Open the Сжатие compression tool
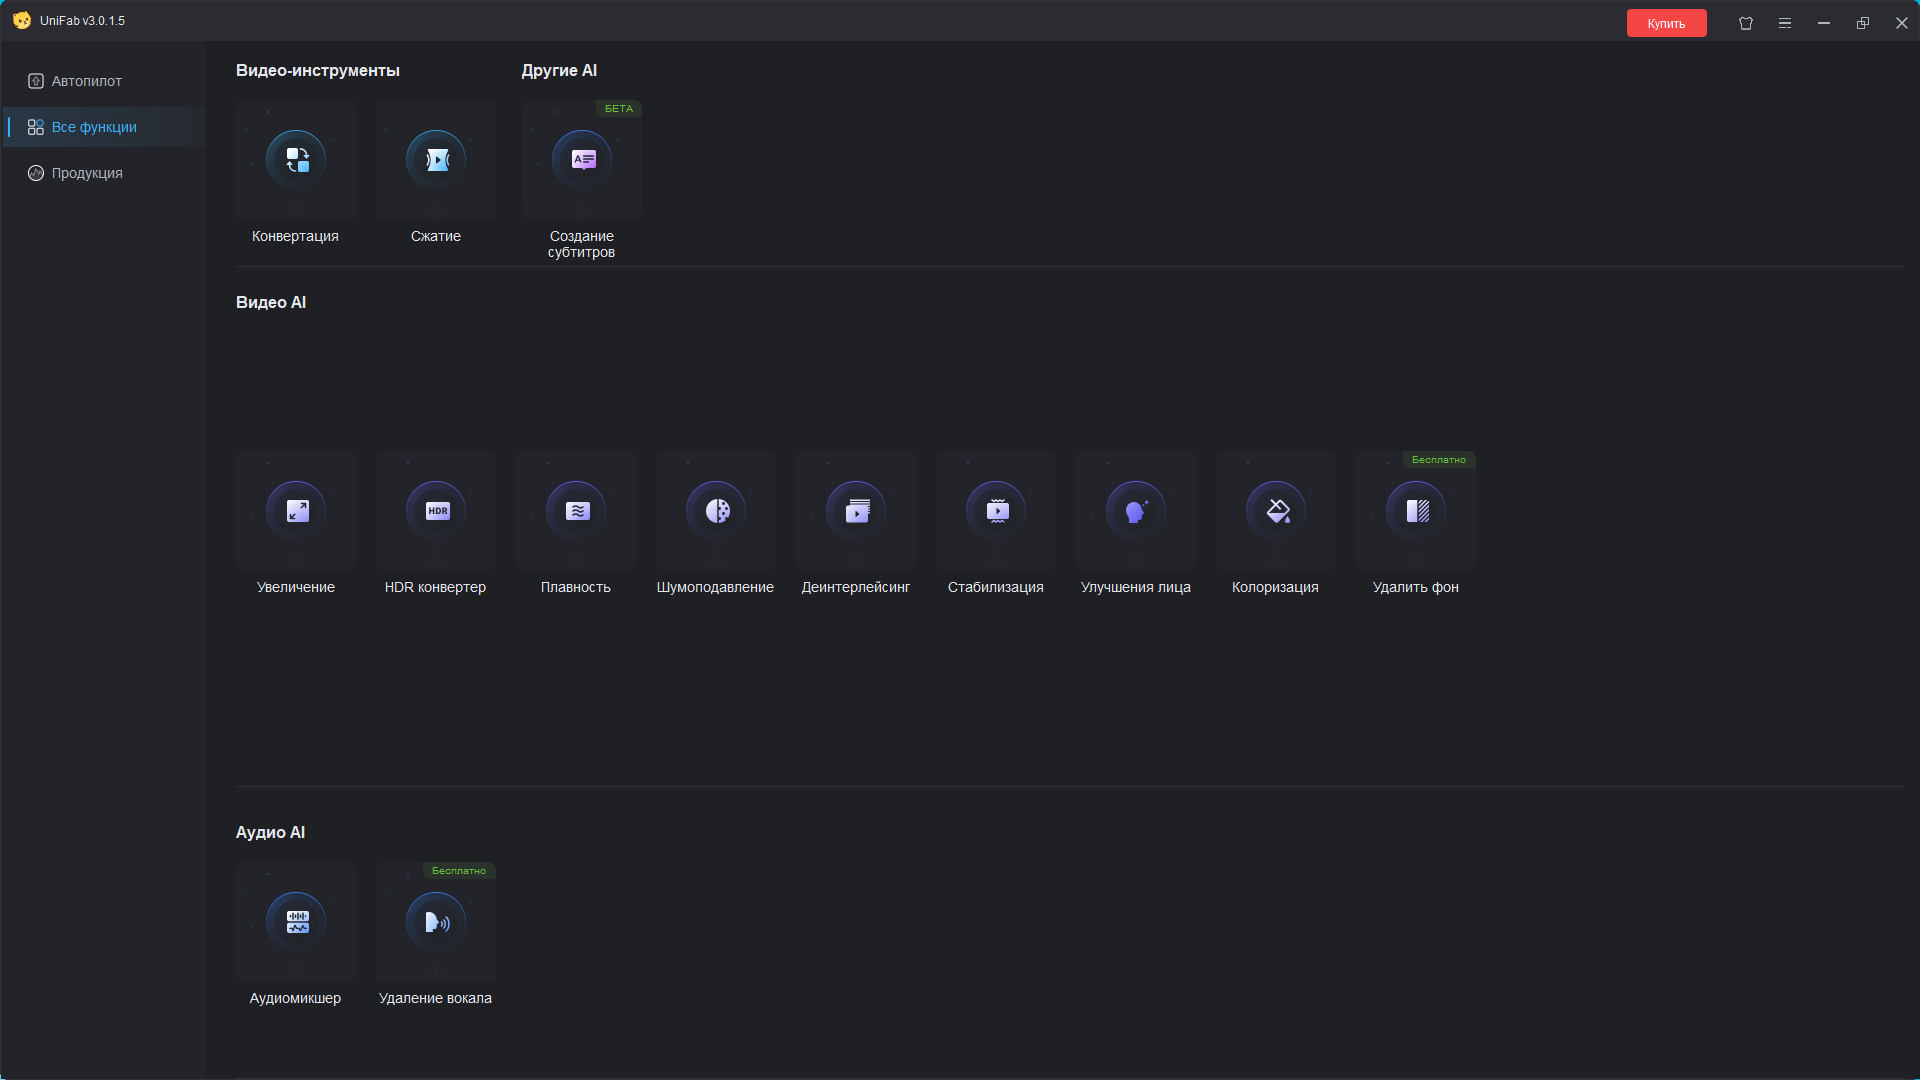The image size is (1920, 1080). tap(436, 160)
